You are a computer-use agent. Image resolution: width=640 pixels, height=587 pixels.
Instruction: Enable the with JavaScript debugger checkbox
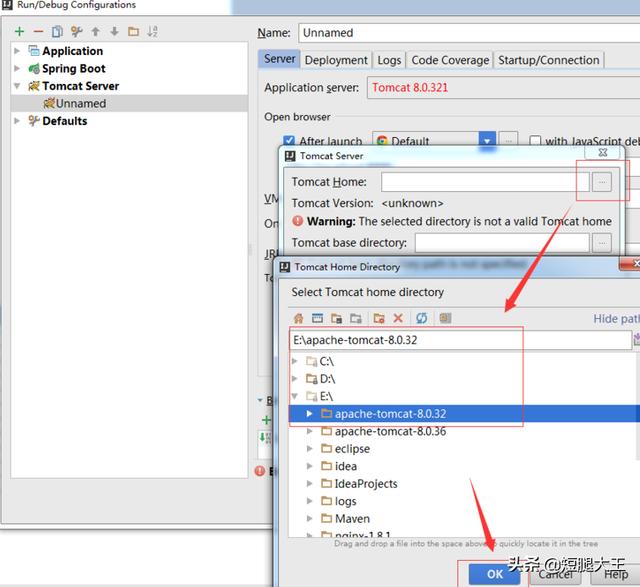(x=536, y=142)
